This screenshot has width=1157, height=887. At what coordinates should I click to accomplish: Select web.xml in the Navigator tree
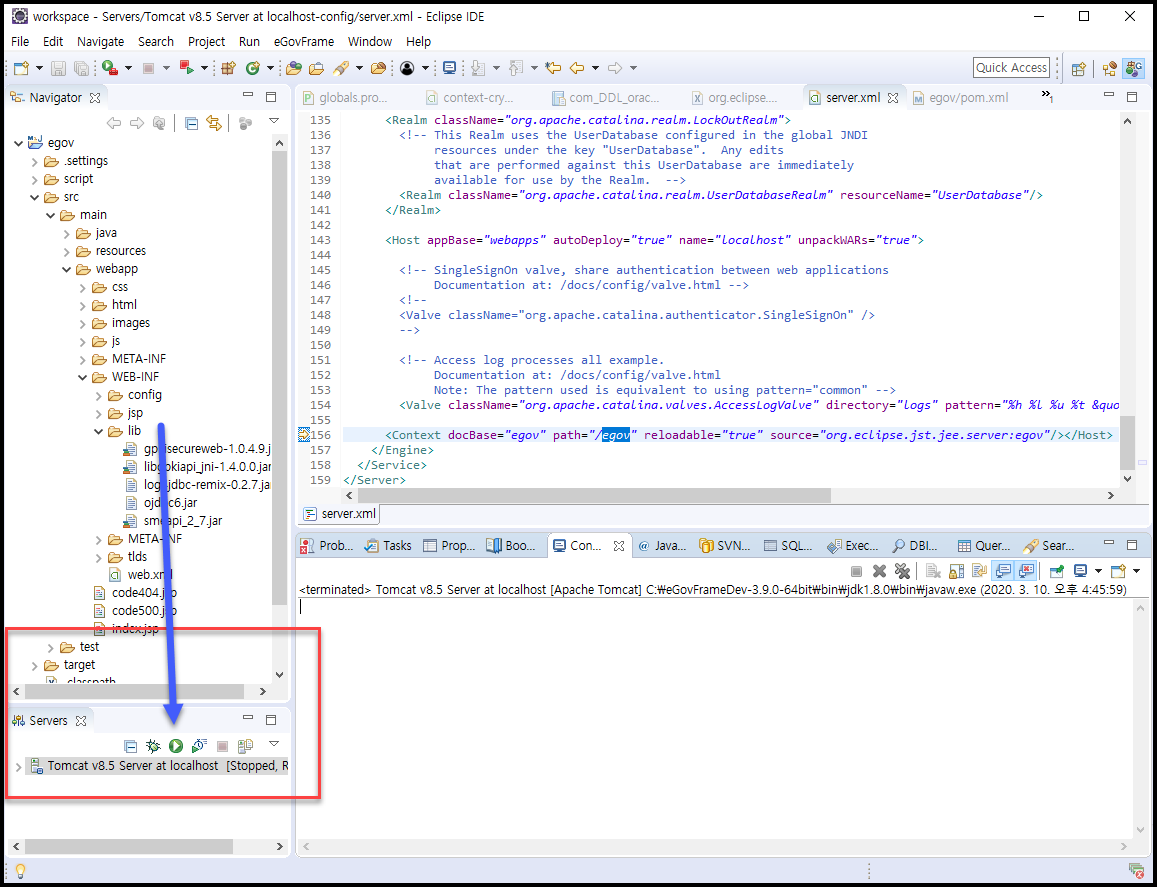click(150, 575)
